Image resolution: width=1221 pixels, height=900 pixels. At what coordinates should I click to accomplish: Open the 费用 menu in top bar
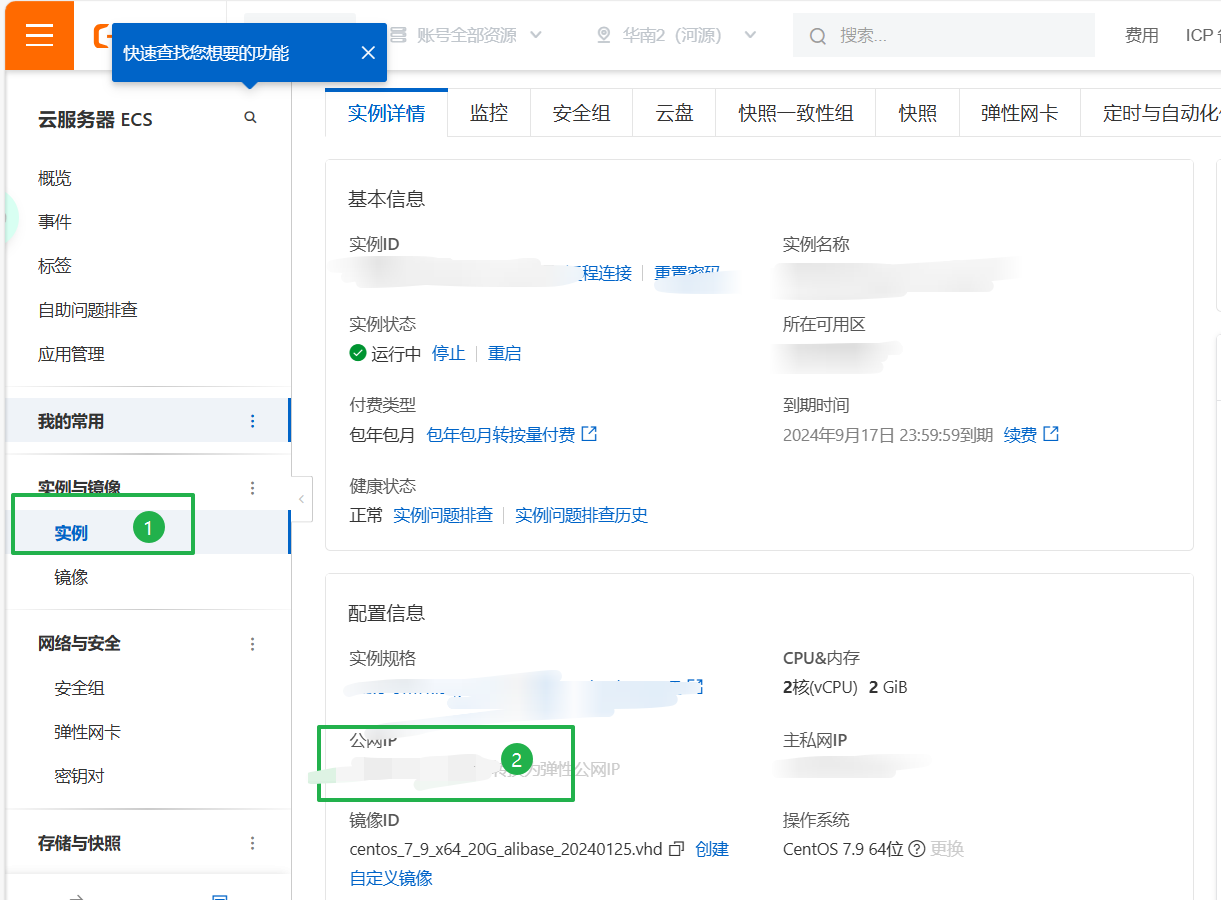[1141, 35]
